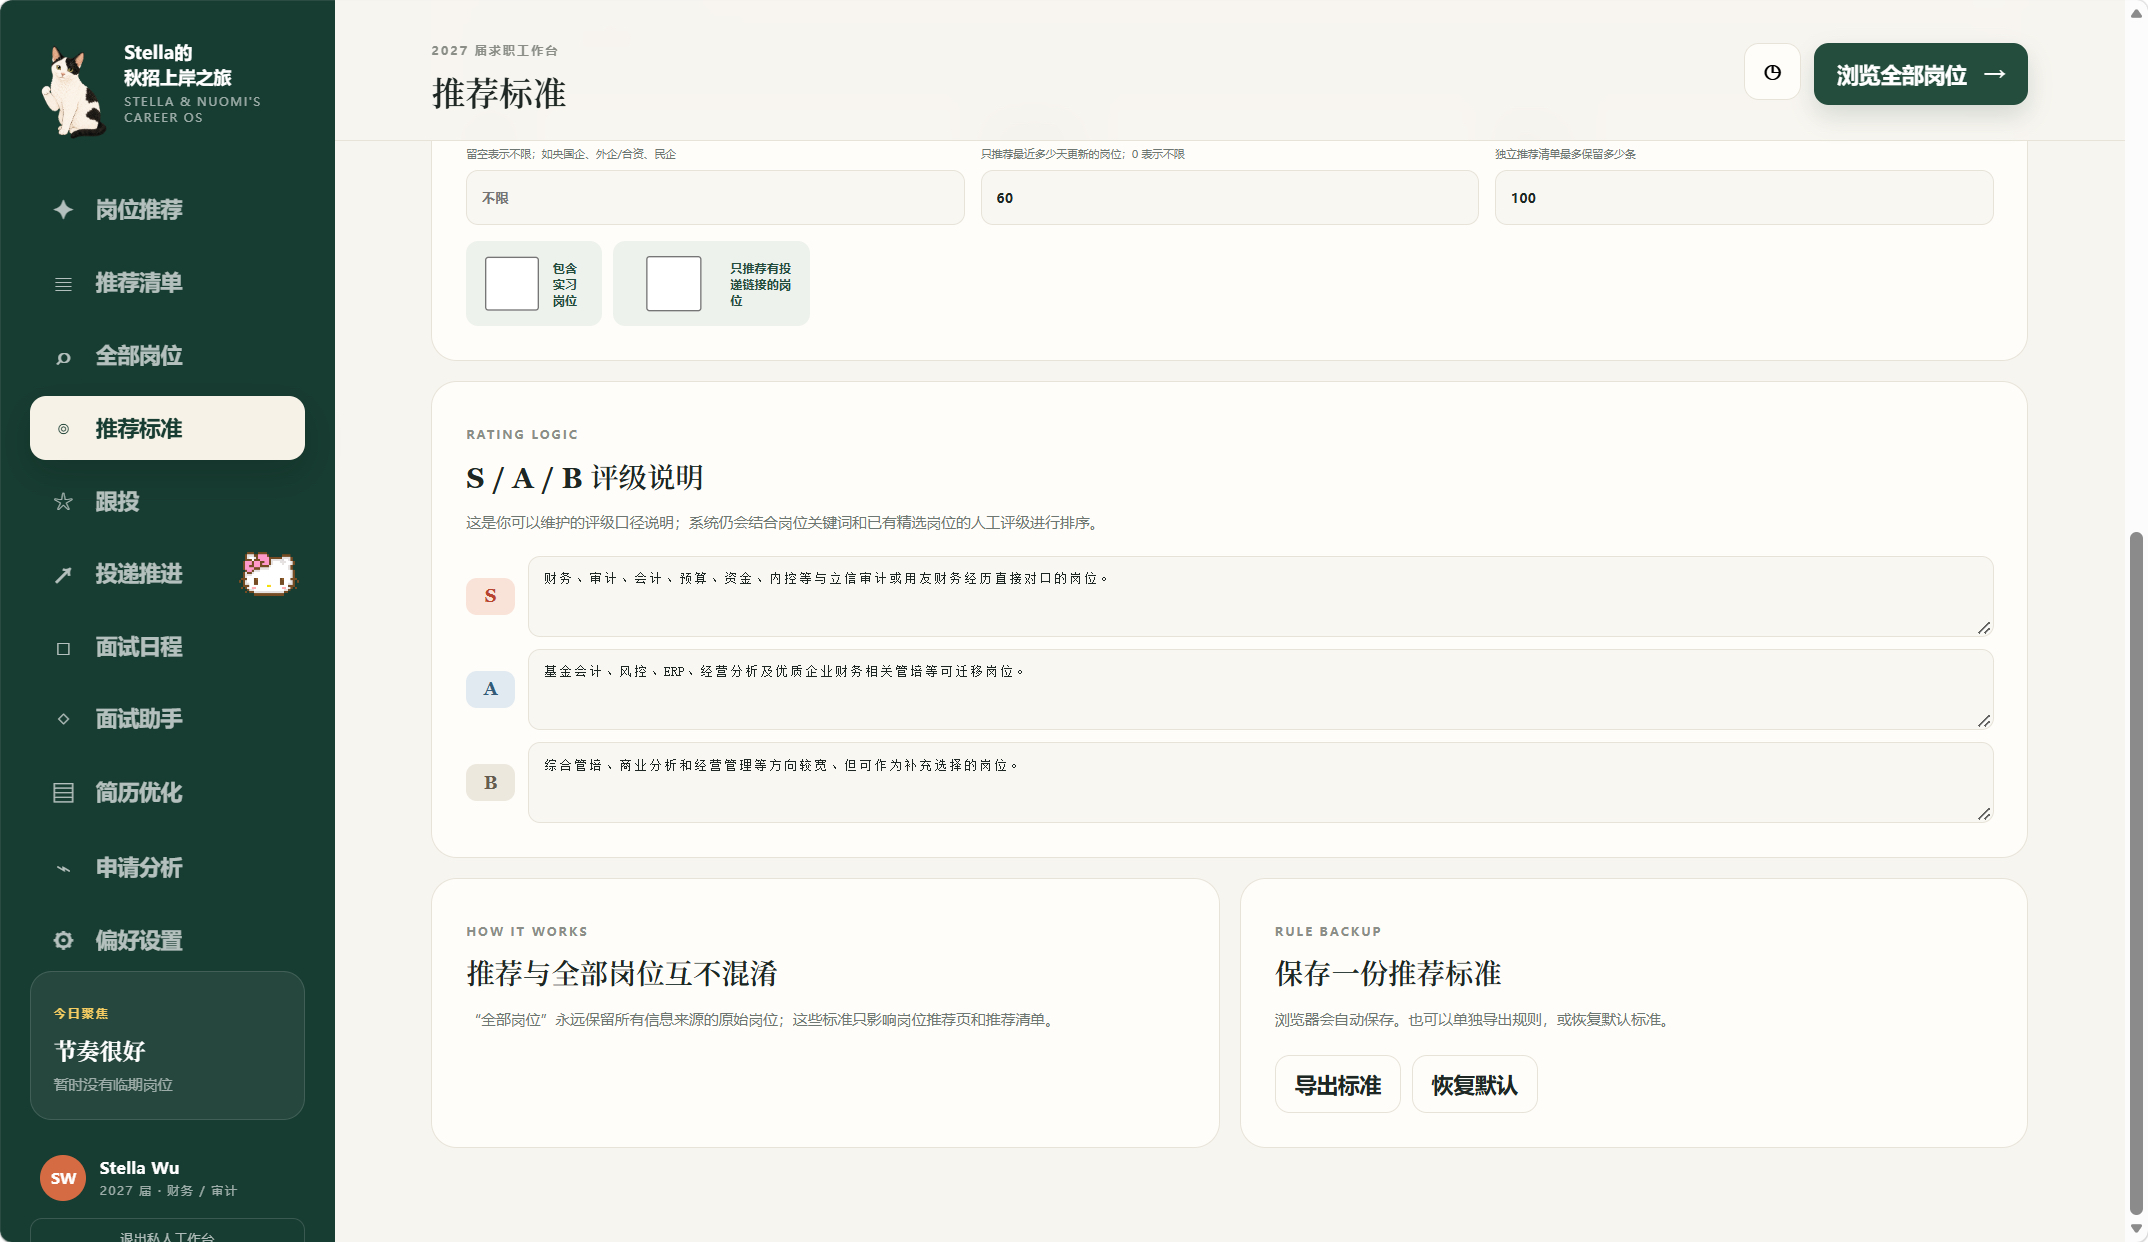Open 面试助手 from the sidebar

click(167, 719)
